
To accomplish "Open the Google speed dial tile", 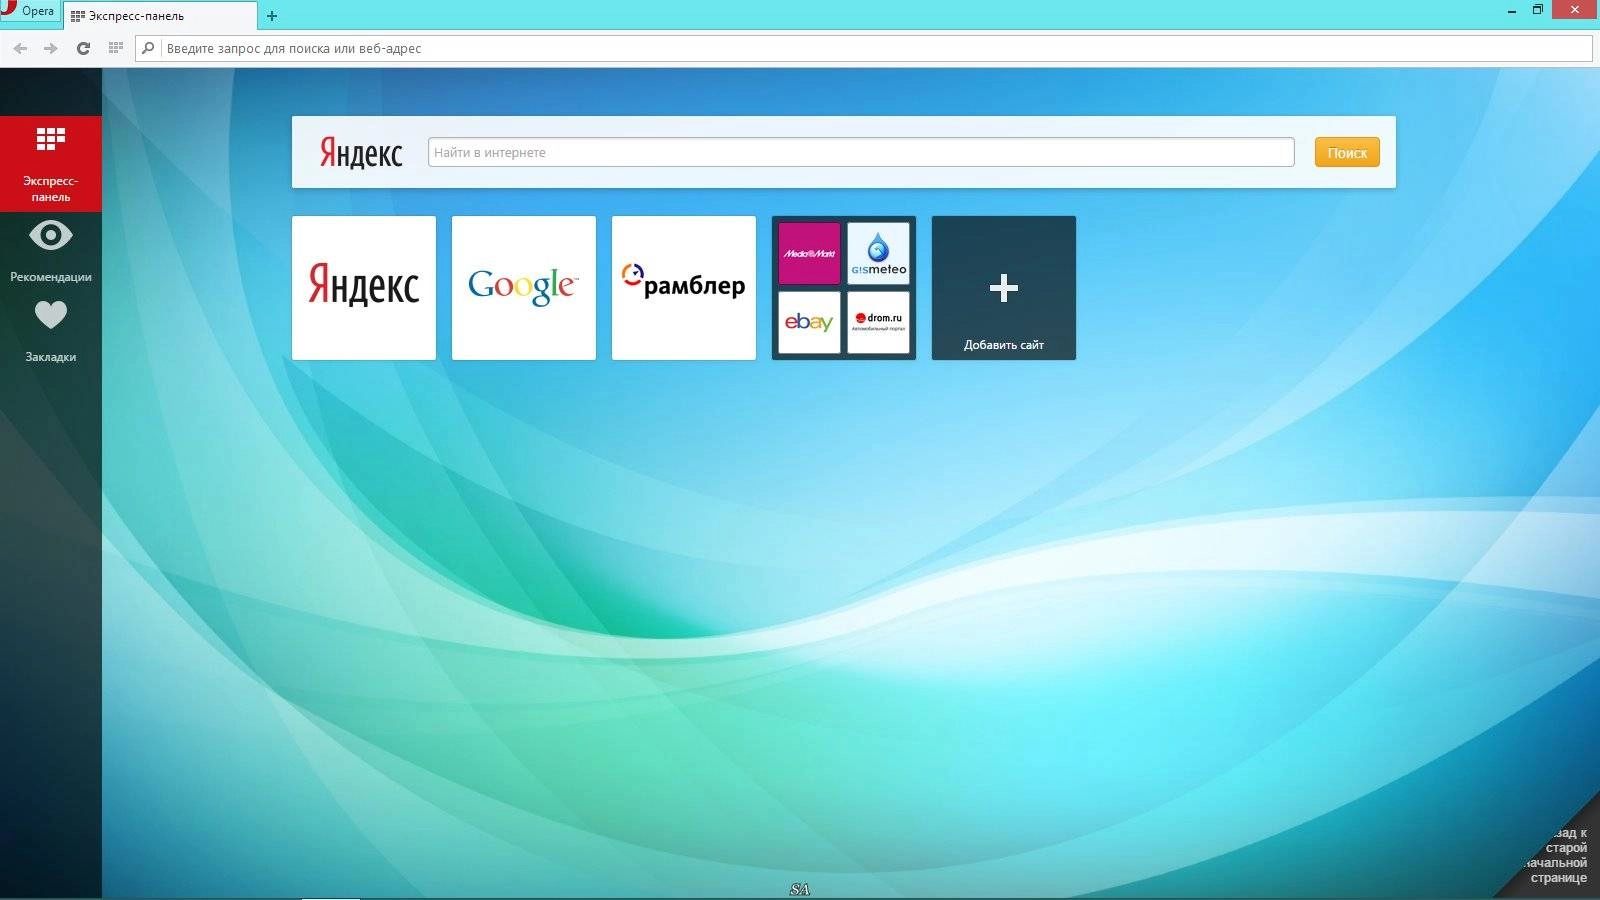I will 524,288.
